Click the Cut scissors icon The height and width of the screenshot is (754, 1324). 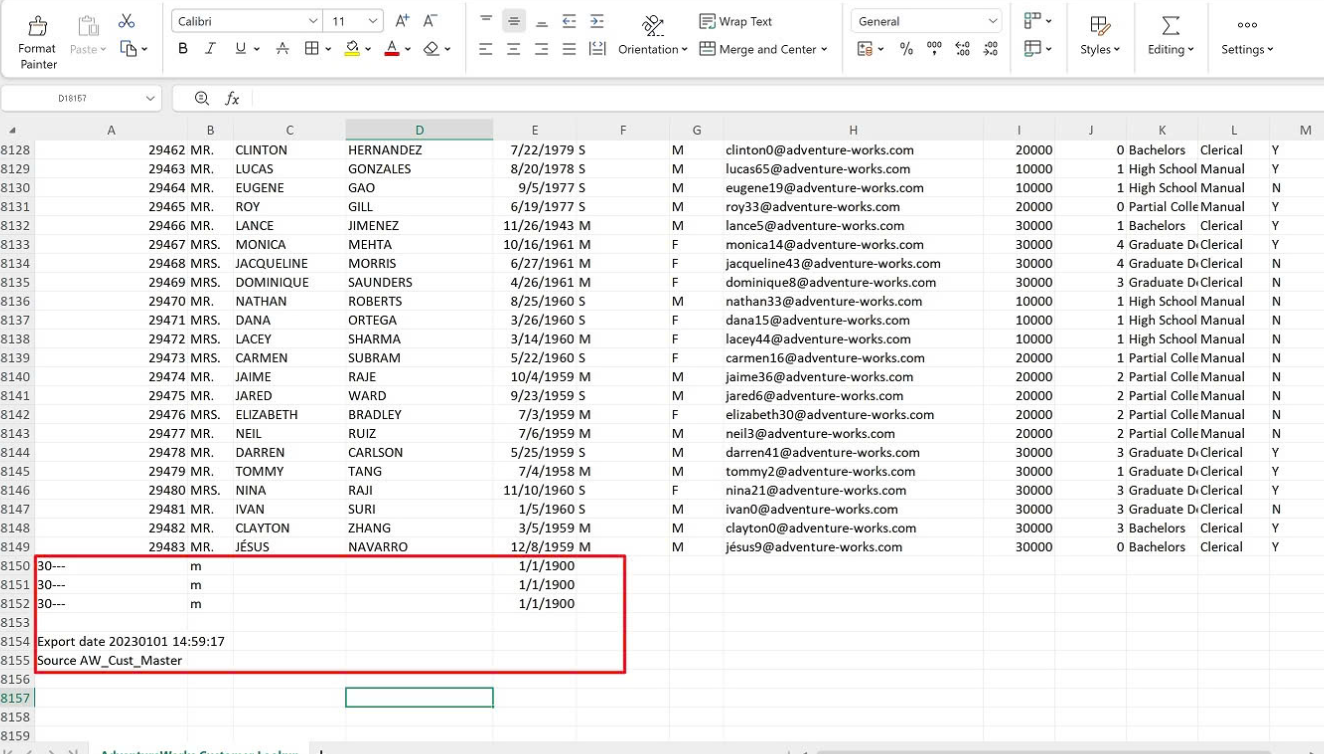pos(126,21)
